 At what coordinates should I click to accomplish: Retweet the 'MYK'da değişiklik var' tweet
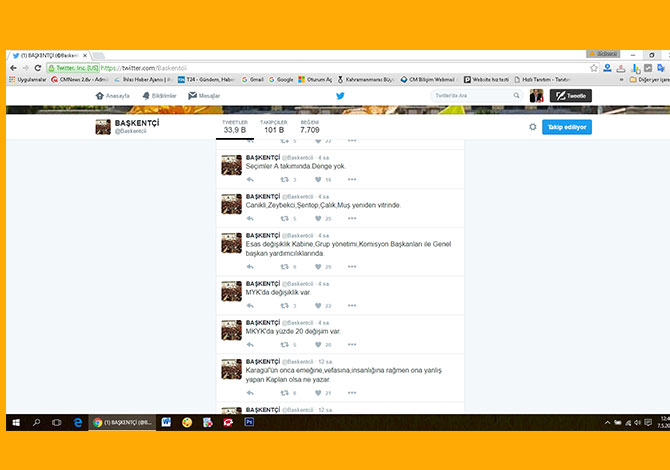[x=285, y=305]
